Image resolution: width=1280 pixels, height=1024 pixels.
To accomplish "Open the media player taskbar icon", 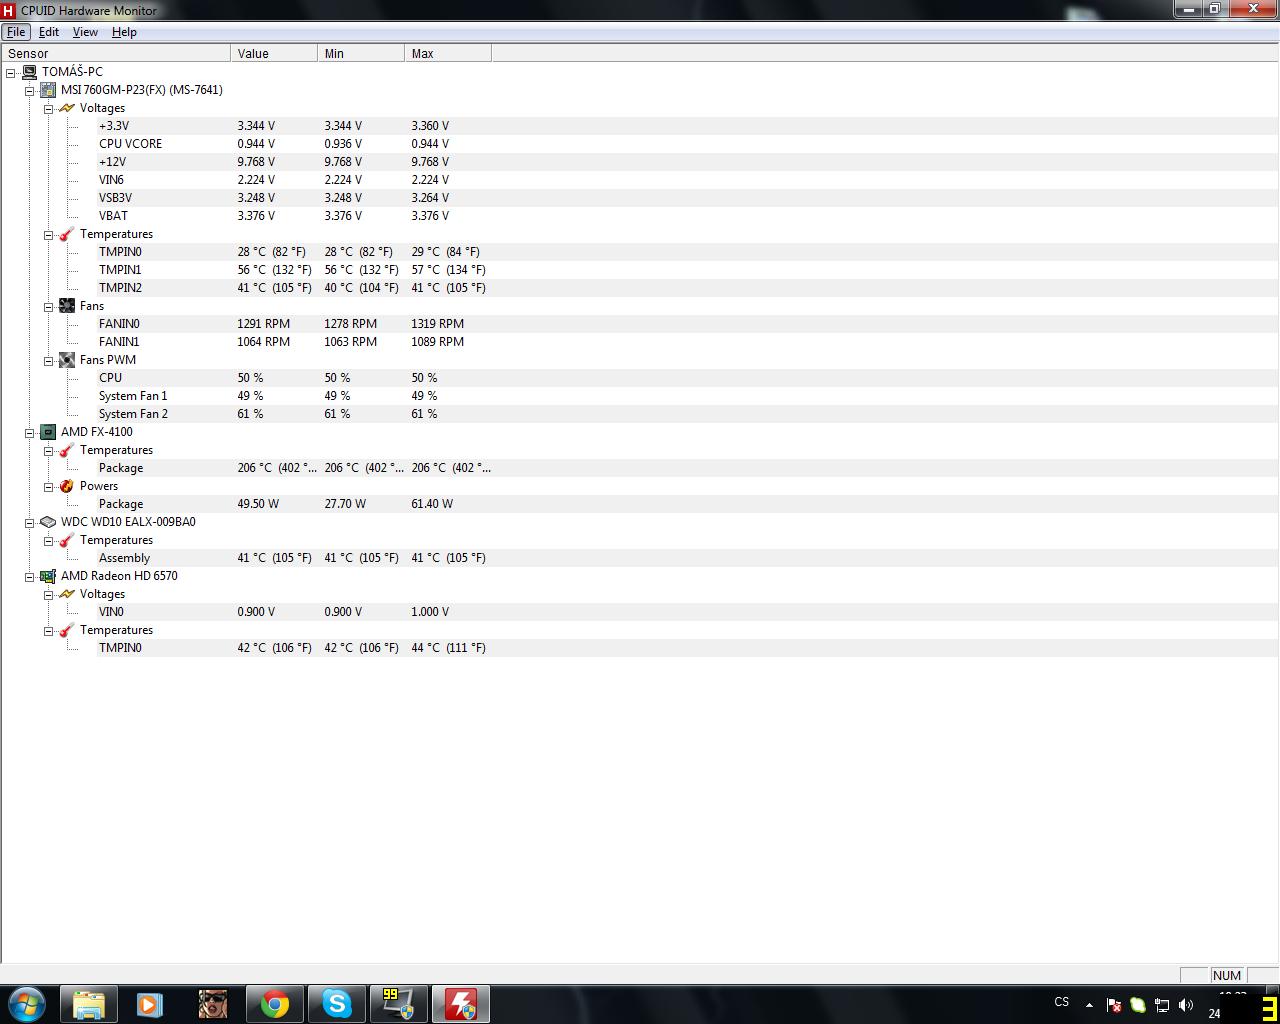I will tap(151, 1004).
